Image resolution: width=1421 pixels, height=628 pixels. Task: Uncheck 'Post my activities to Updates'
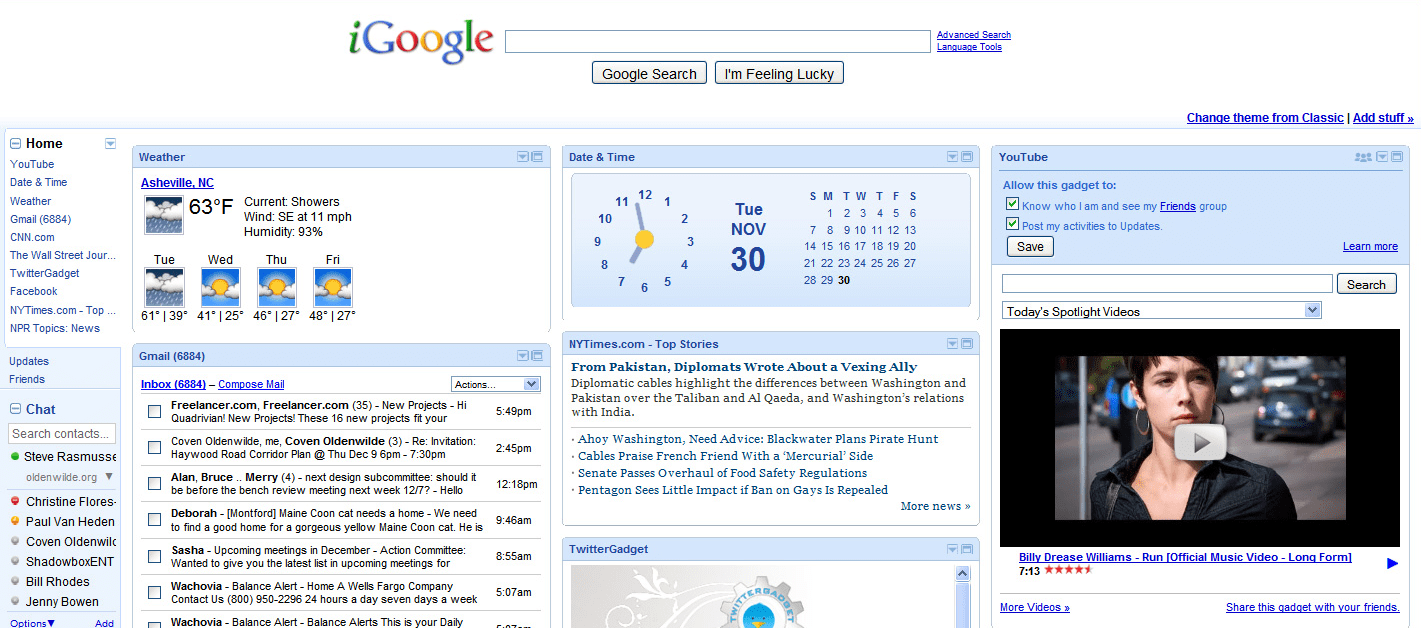(x=1013, y=224)
